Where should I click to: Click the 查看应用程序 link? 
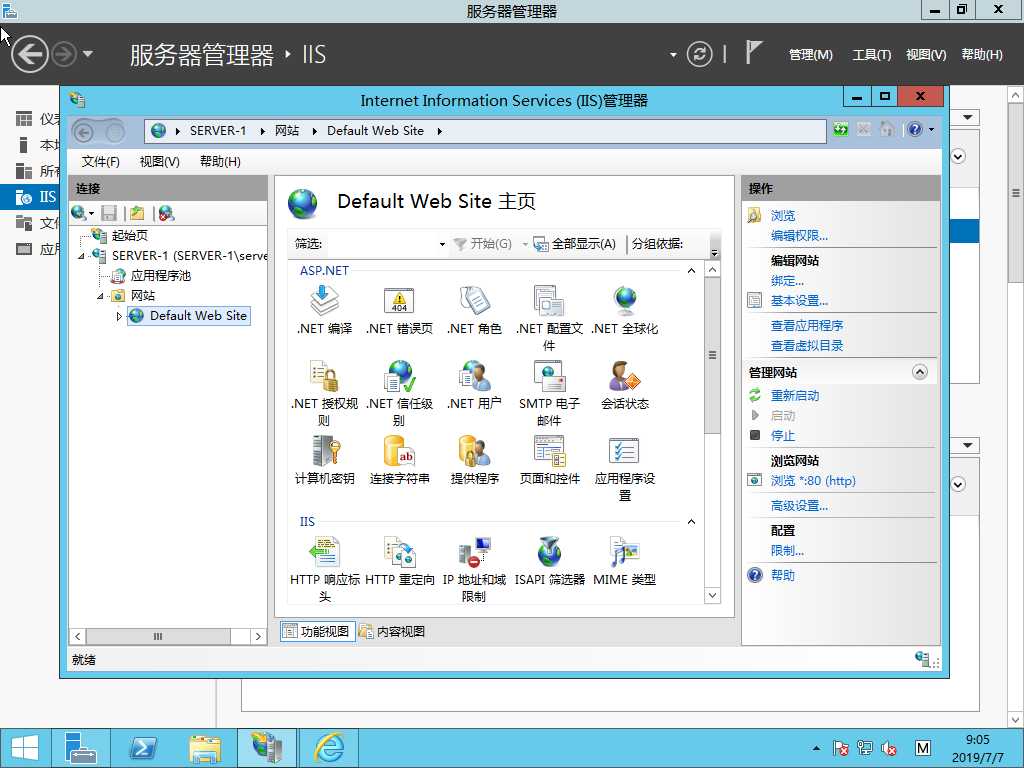[x=807, y=326]
